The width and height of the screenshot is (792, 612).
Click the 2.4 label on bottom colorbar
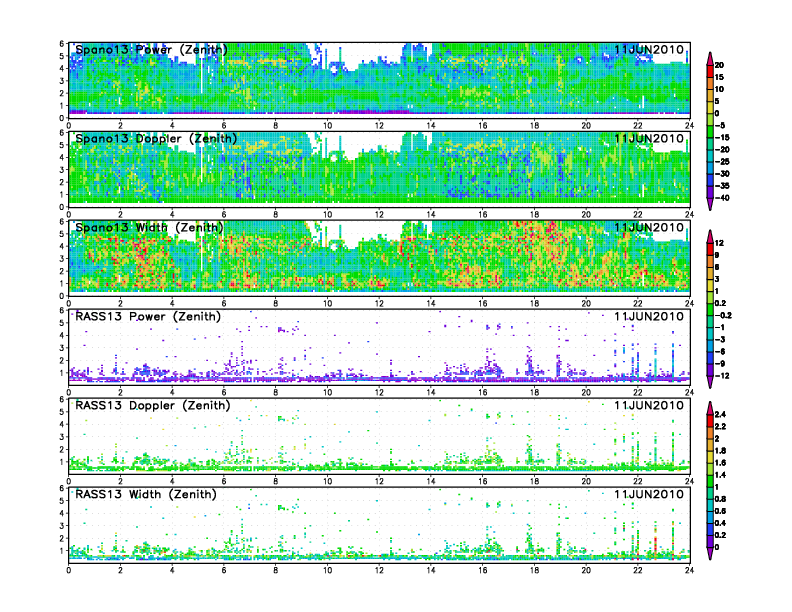coord(720,414)
